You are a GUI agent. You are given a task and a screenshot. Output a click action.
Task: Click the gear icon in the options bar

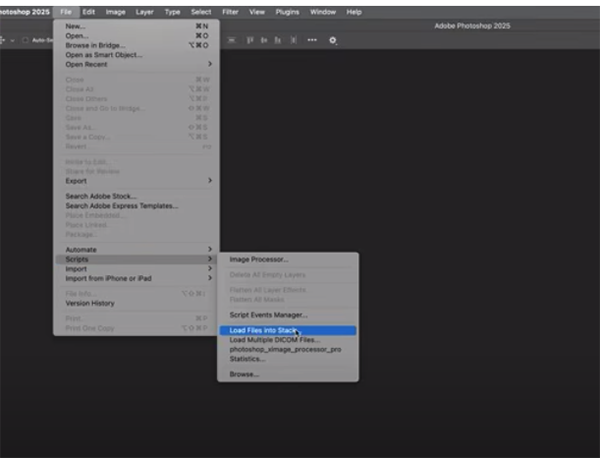333,40
